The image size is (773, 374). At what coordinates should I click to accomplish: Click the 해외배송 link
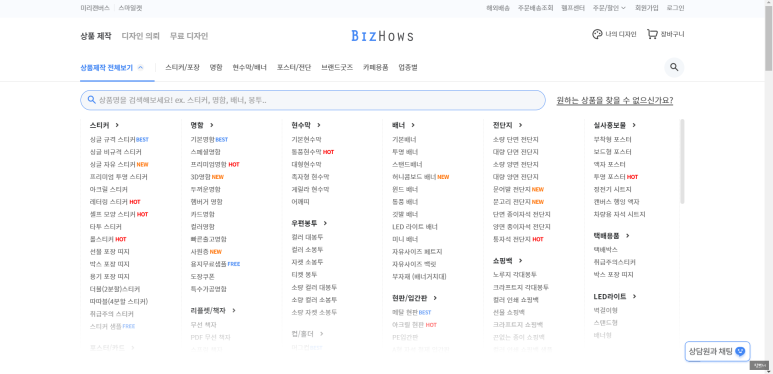click(x=498, y=8)
